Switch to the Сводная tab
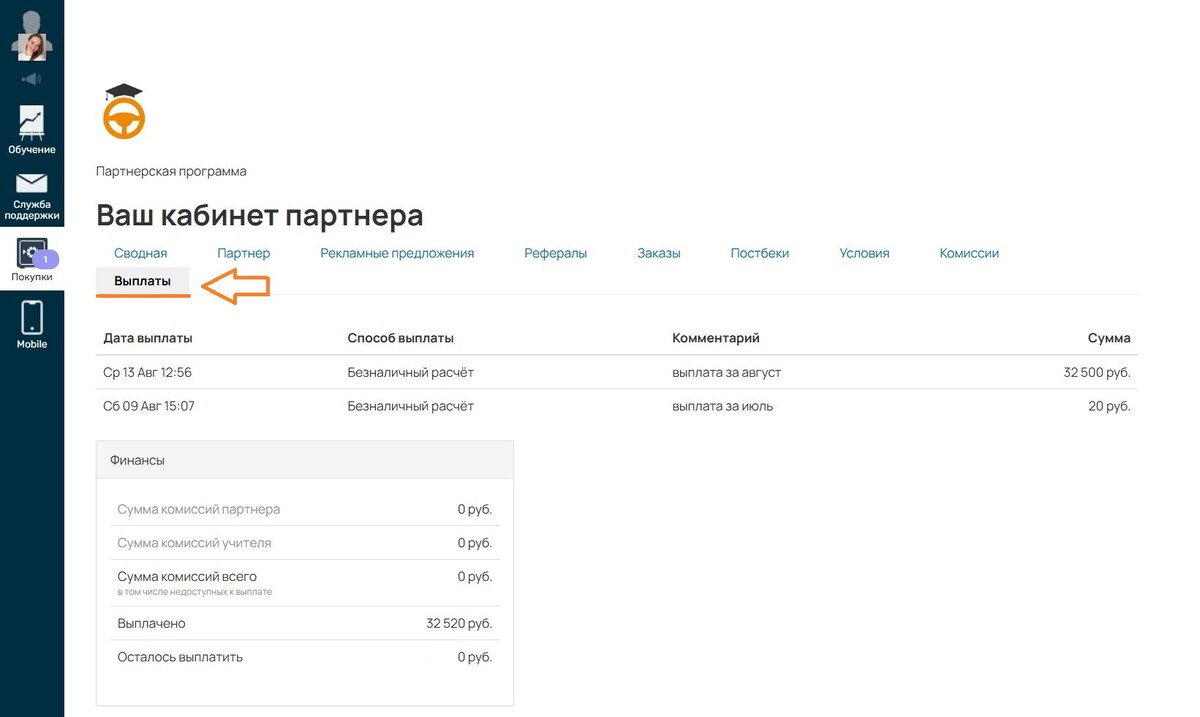This screenshot has width=1200, height=717. 141,253
